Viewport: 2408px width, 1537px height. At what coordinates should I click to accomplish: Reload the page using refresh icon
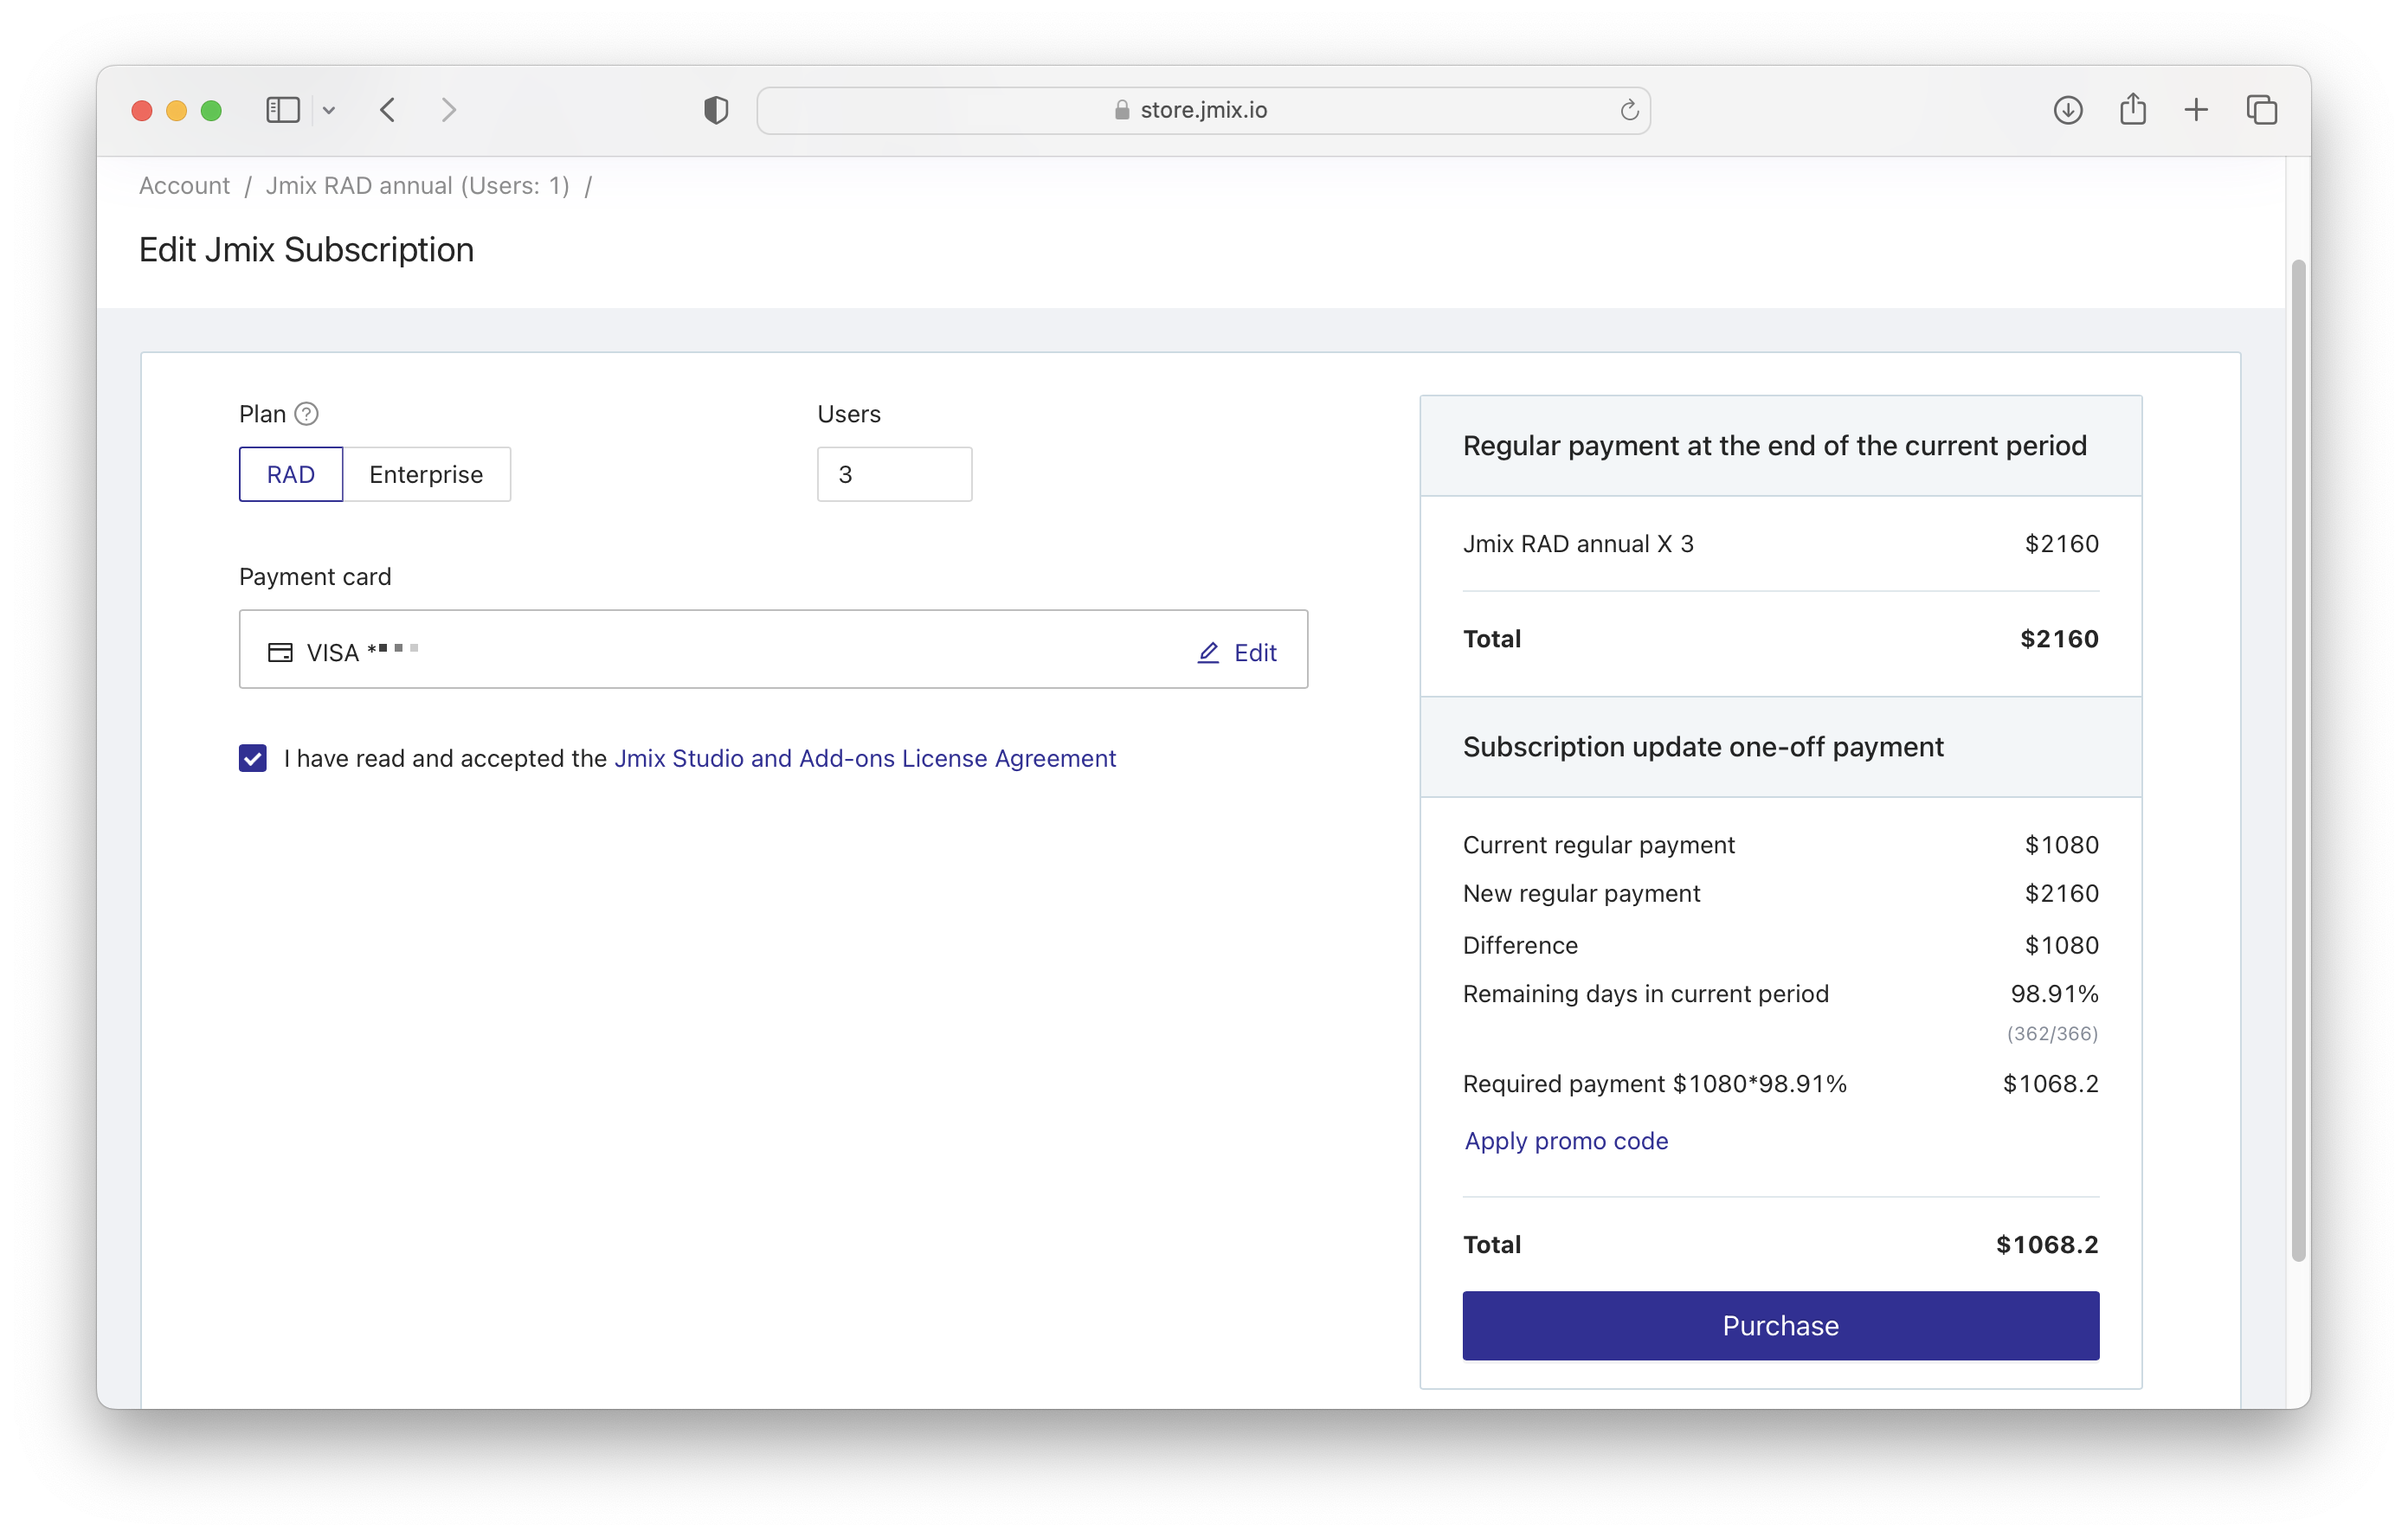(x=1629, y=110)
